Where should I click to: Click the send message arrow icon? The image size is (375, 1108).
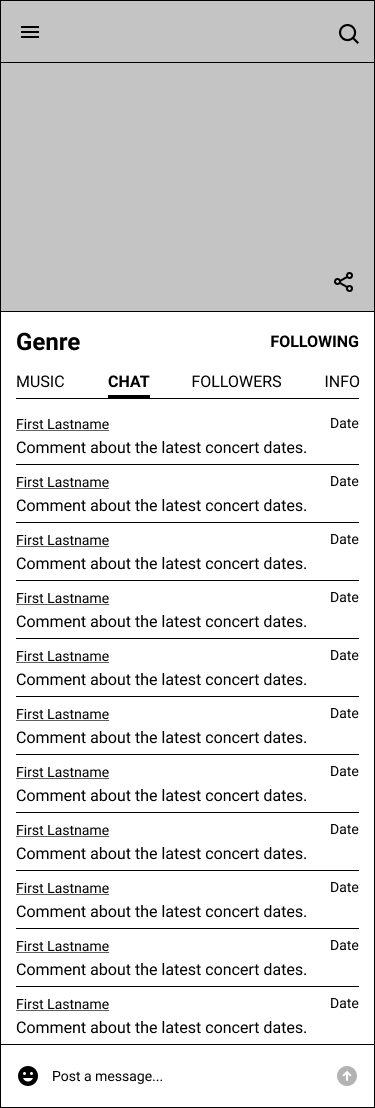pyautogui.click(x=347, y=1076)
